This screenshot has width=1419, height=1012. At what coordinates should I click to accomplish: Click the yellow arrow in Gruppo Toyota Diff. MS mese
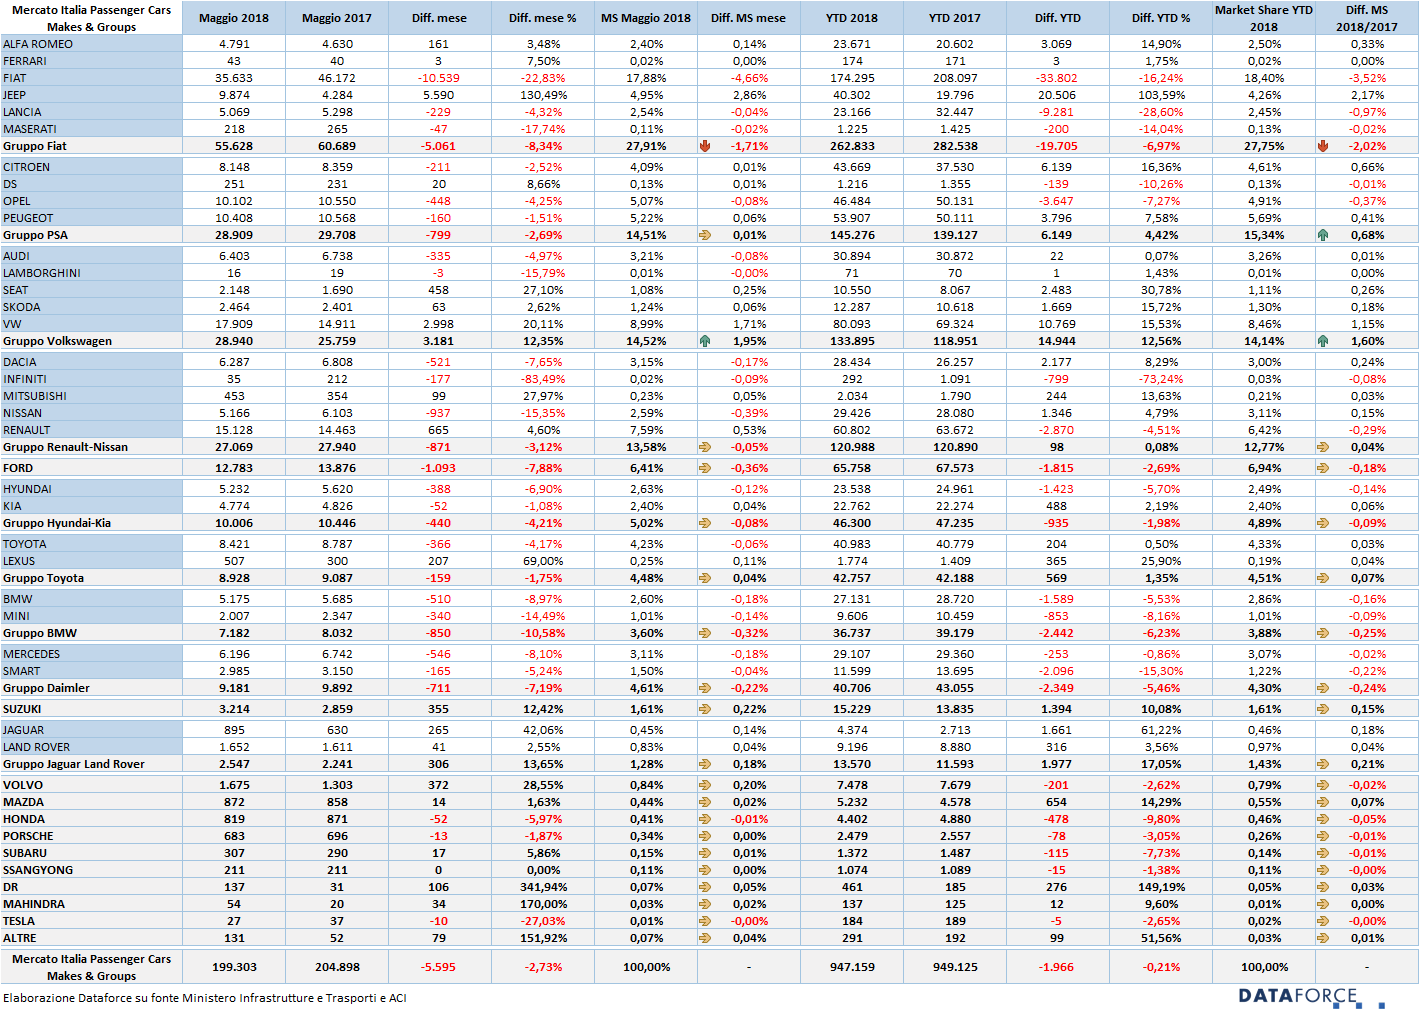(x=705, y=578)
